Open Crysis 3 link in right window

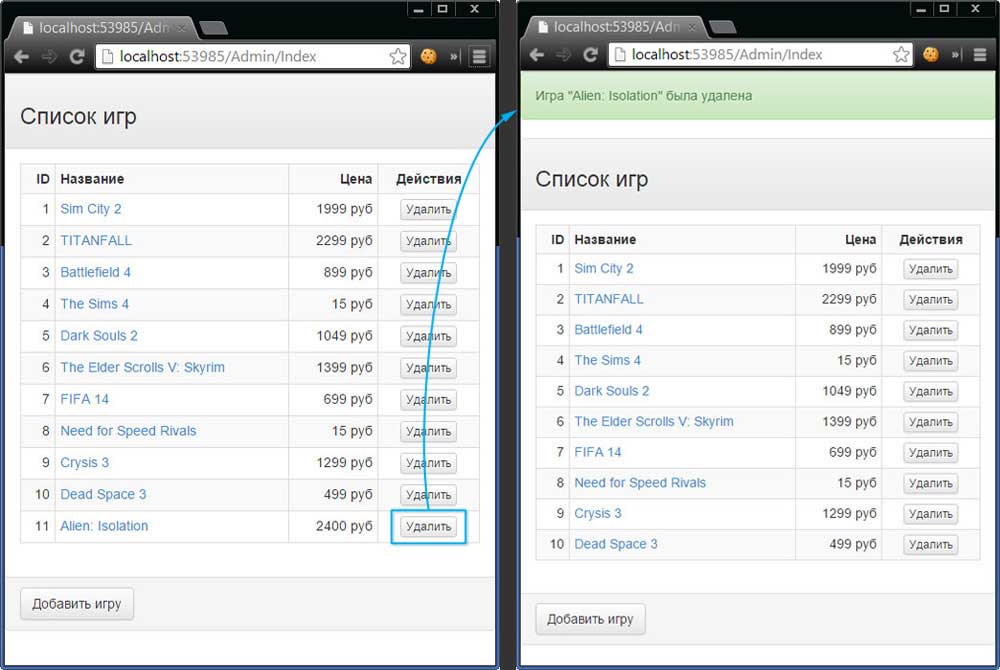[598, 513]
